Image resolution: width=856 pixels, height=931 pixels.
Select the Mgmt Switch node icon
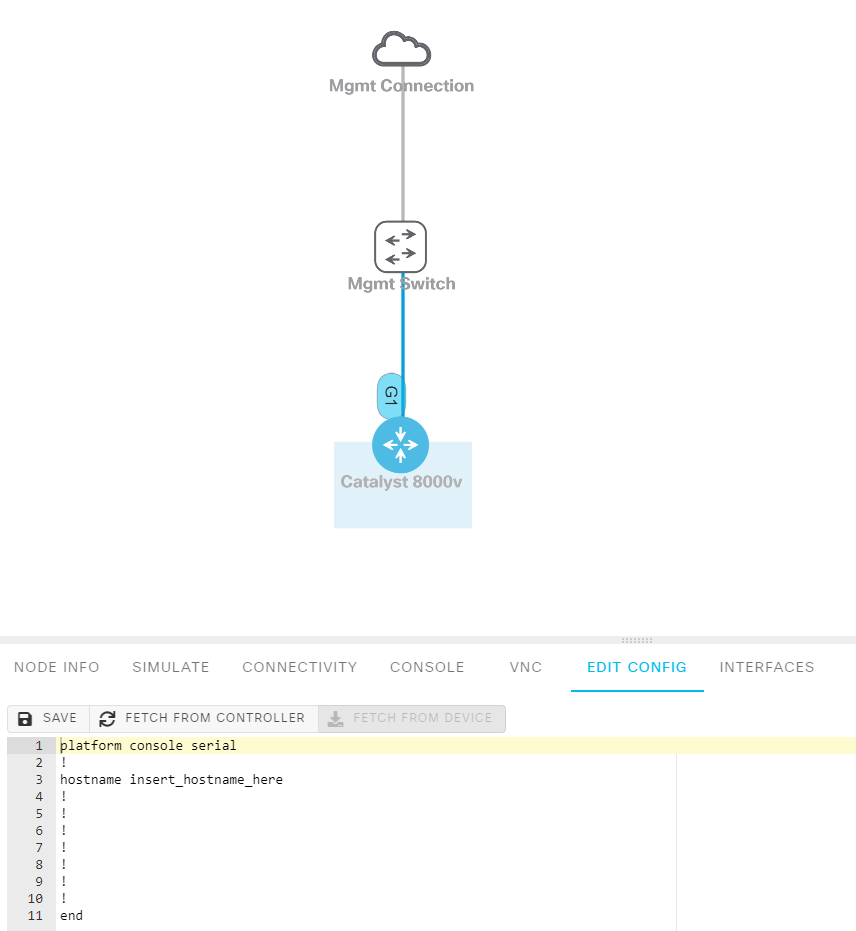coord(400,247)
